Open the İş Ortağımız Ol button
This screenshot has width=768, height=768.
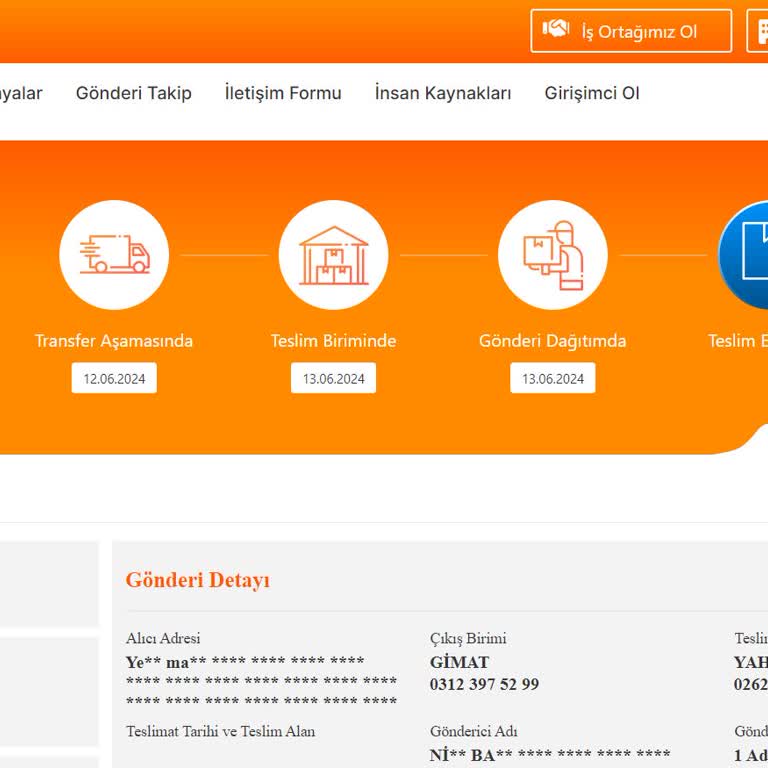point(631,30)
